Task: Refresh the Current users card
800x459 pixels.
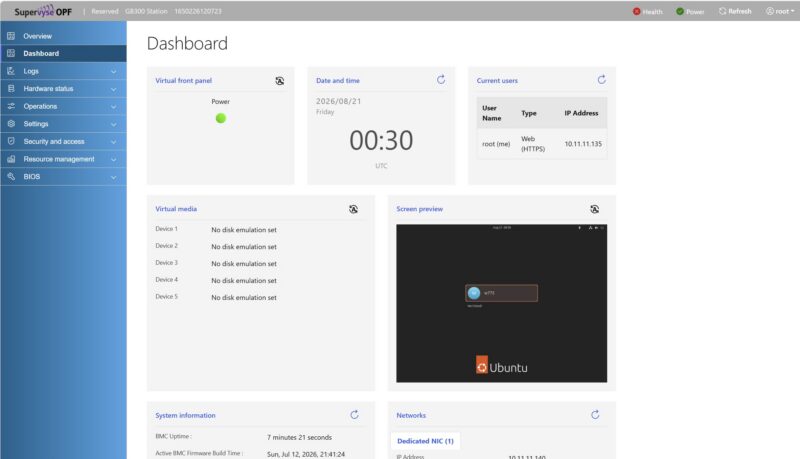Action: 602,80
